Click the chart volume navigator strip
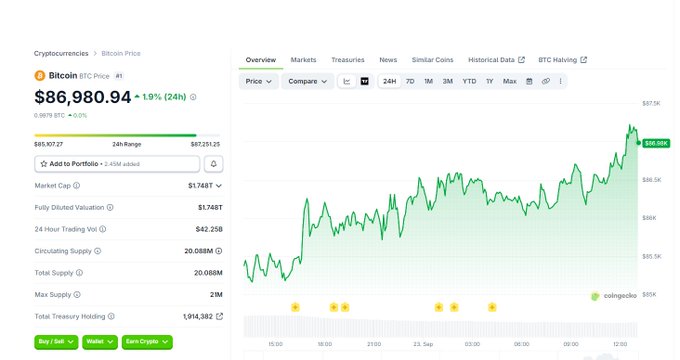This screenshot has width=680, height=360. (441, 327)
